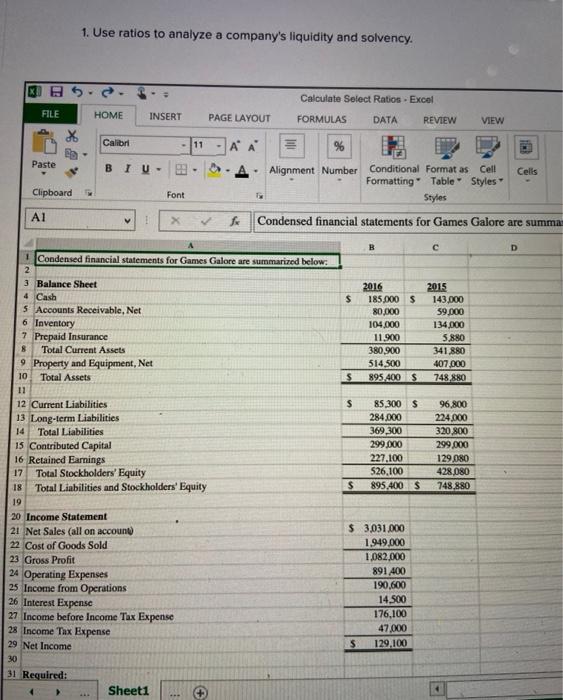Click the Fill Color bucket icon

pos(215,170)
